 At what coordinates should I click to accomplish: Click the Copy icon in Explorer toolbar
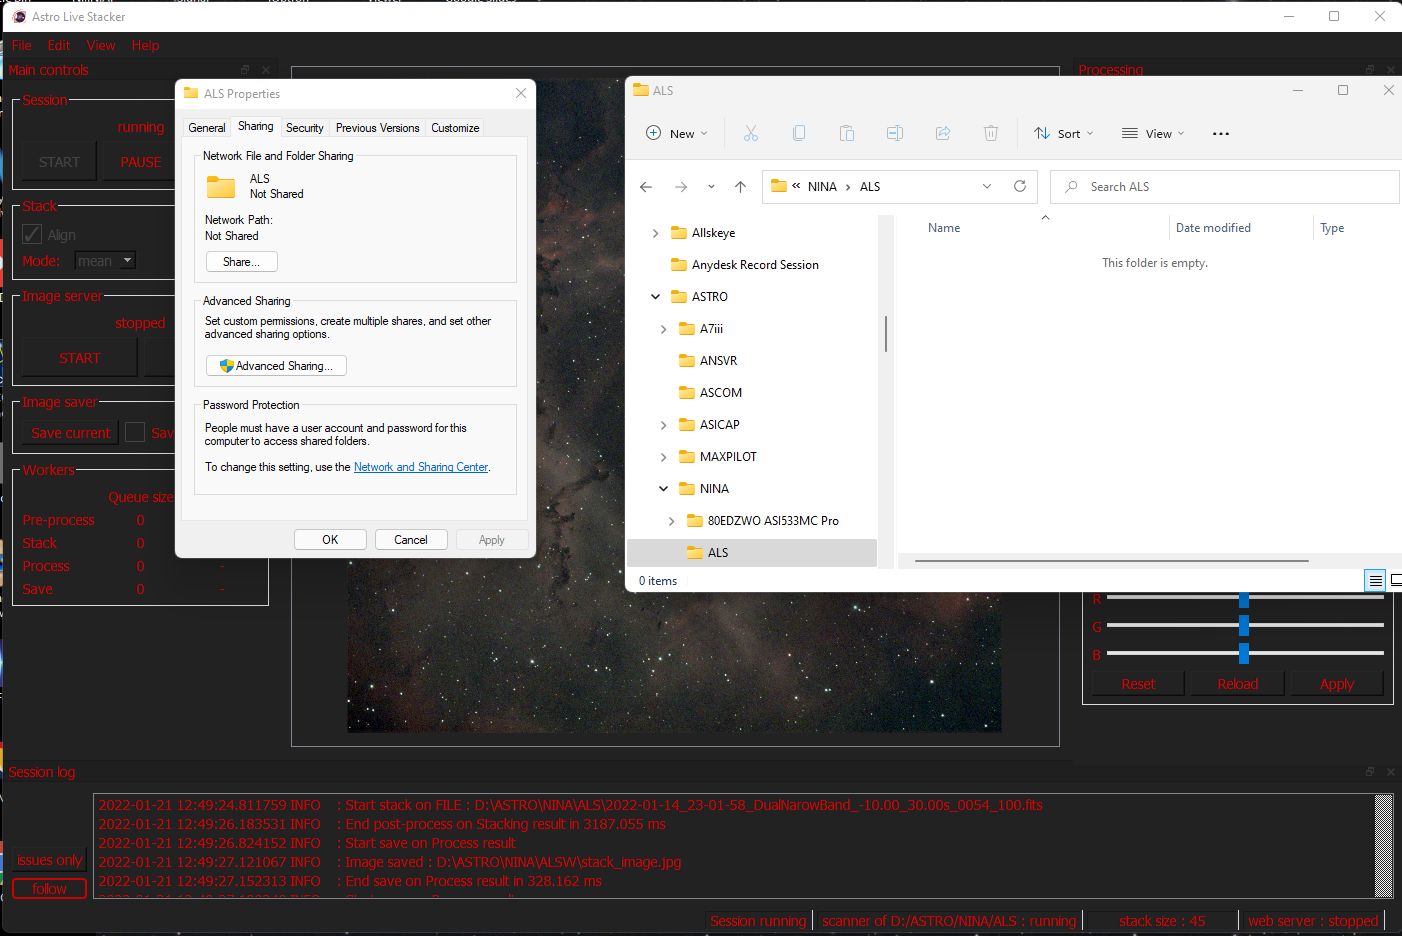tap(799, 133)
